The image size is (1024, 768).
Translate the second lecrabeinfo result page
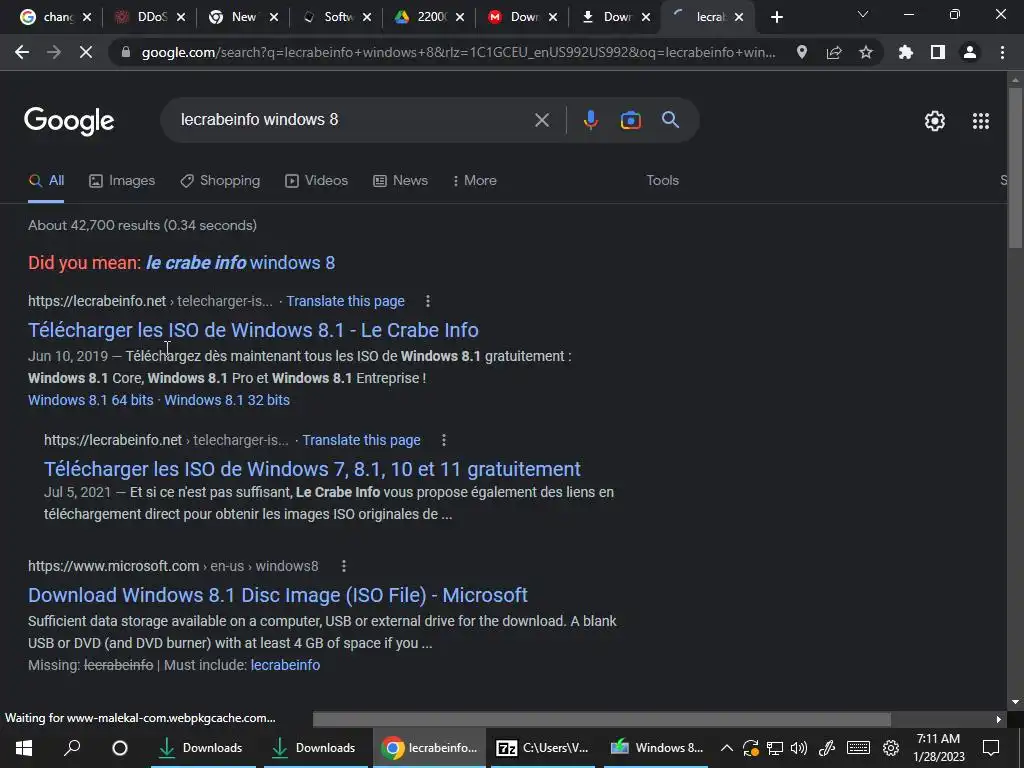361,440
